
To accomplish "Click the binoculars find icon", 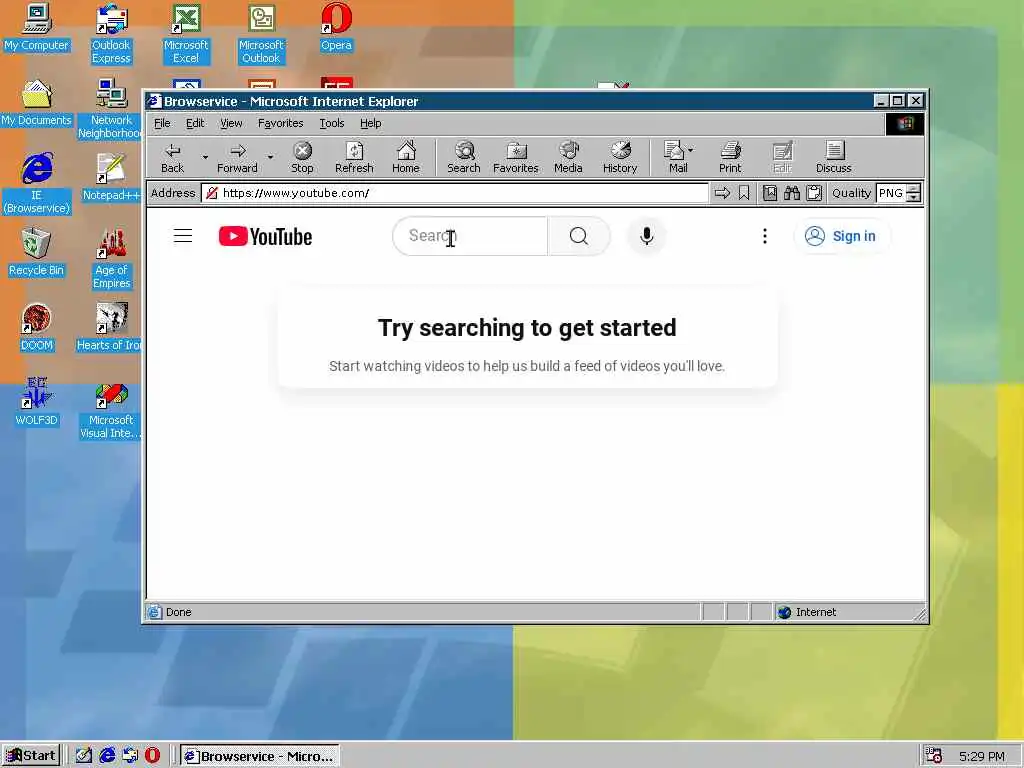I will [x=792, y=193].
